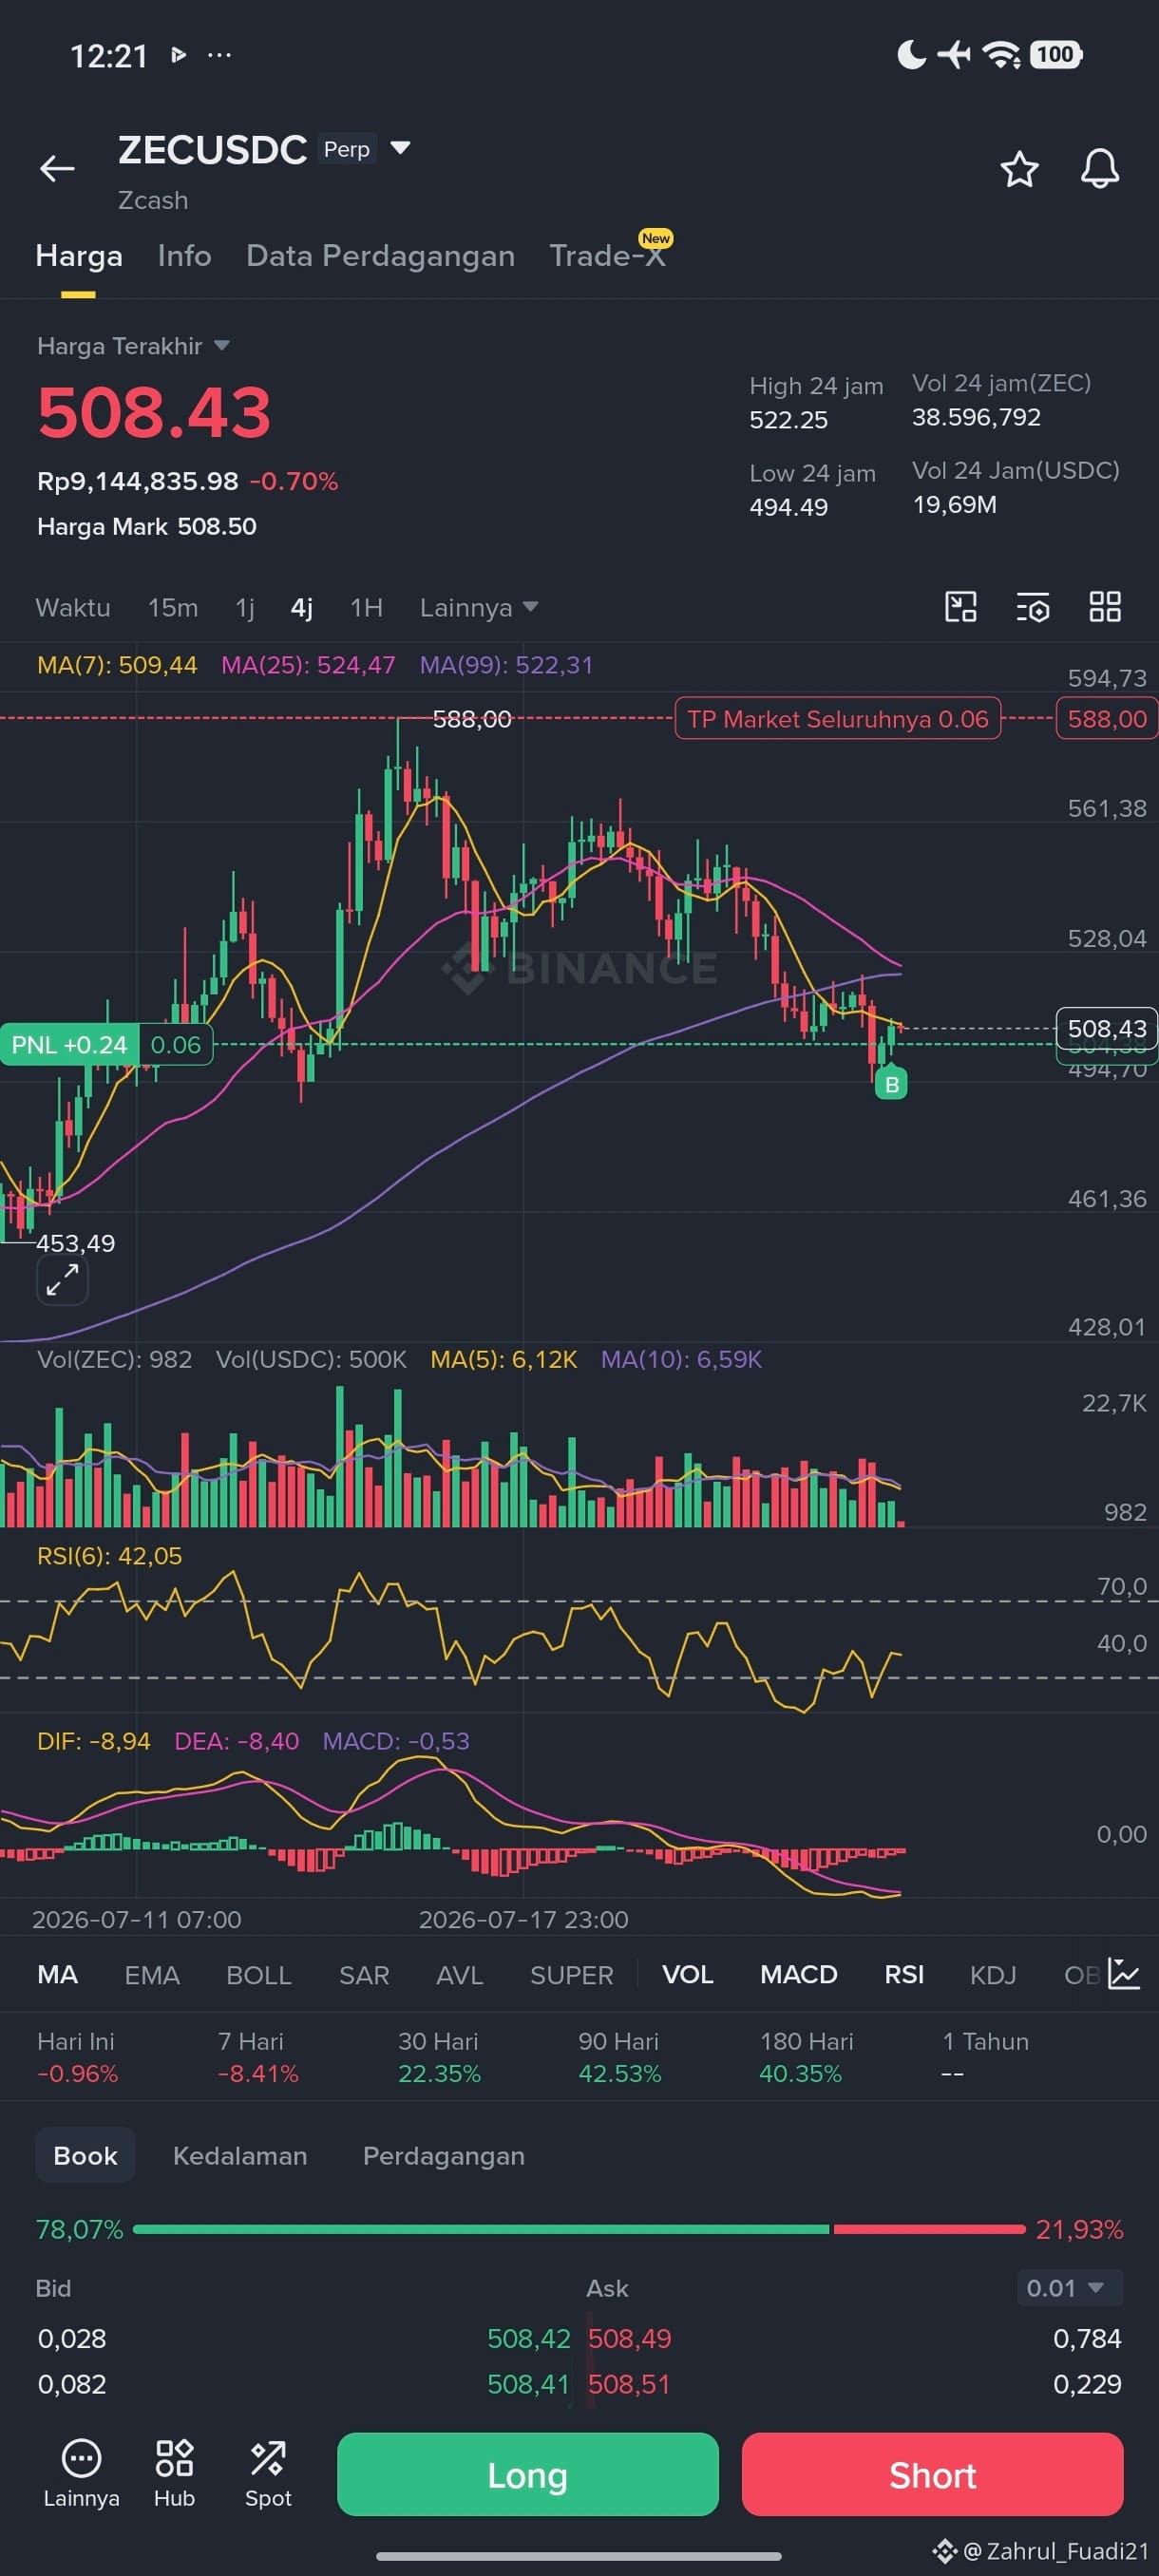Open chart settings list icon
This screenshot has width=1159, height=2576.
[x=1032, y=607]
